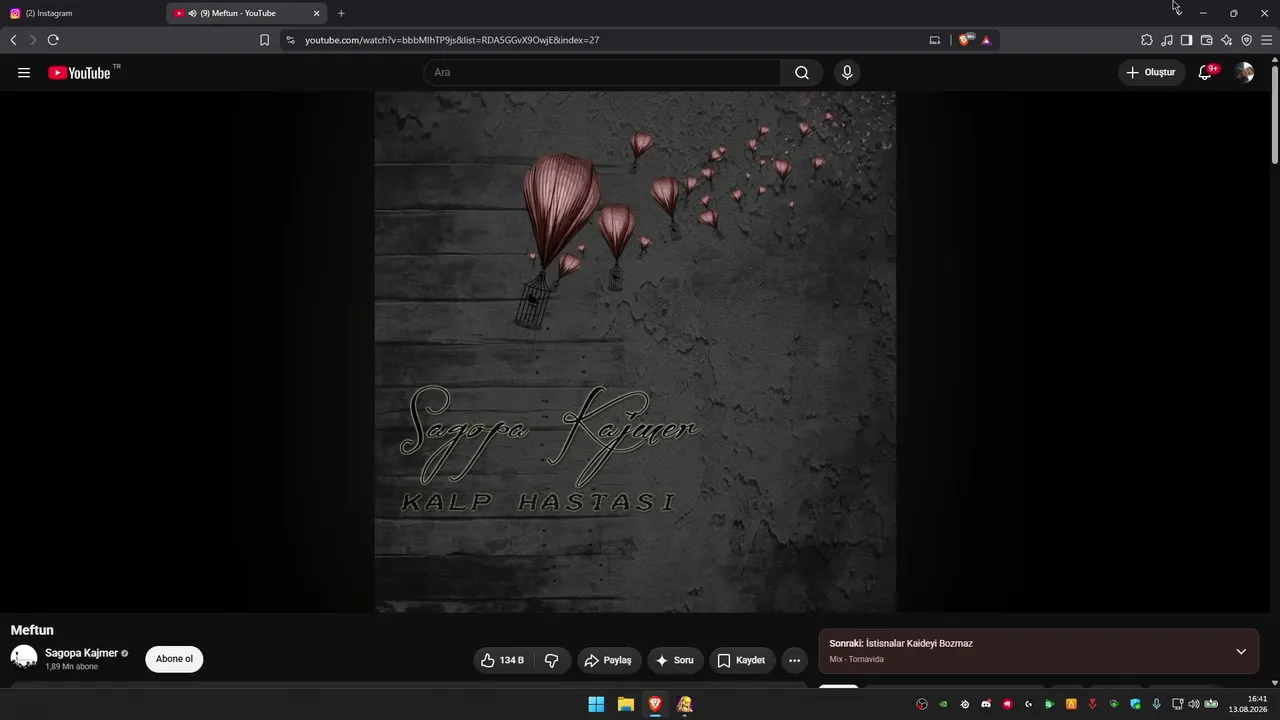1280x720 pixels.
Task: Open Brave VPN shield icon
Action: (1247, 40)
